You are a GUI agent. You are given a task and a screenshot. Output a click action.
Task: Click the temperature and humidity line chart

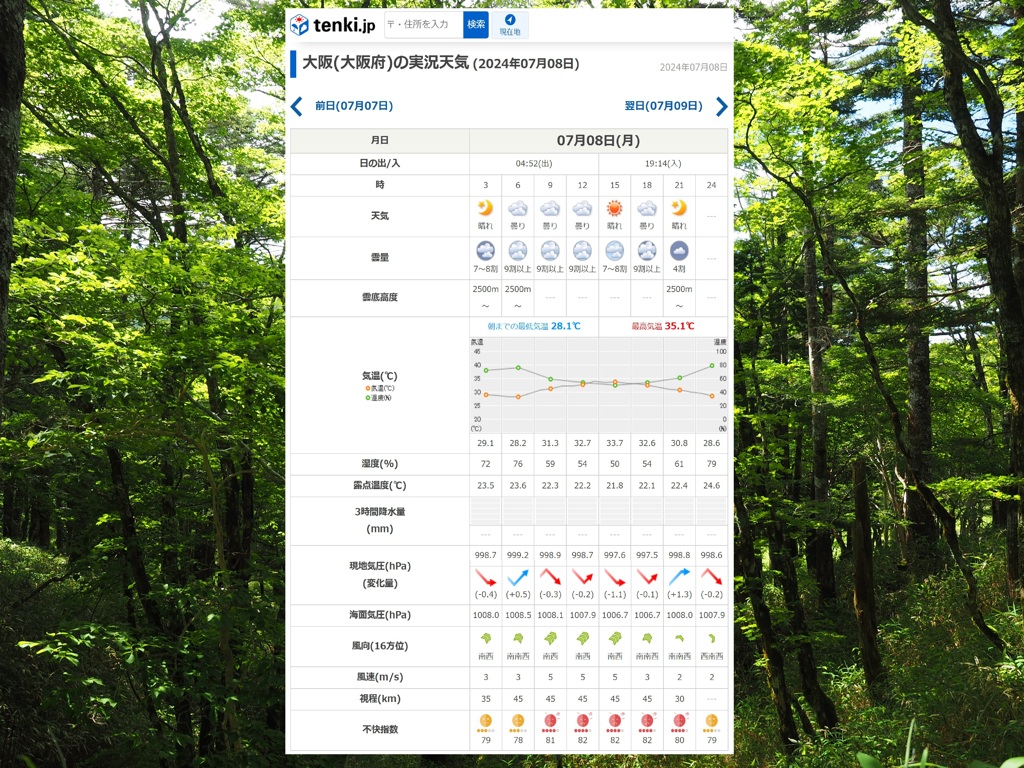tap(598, 385)
